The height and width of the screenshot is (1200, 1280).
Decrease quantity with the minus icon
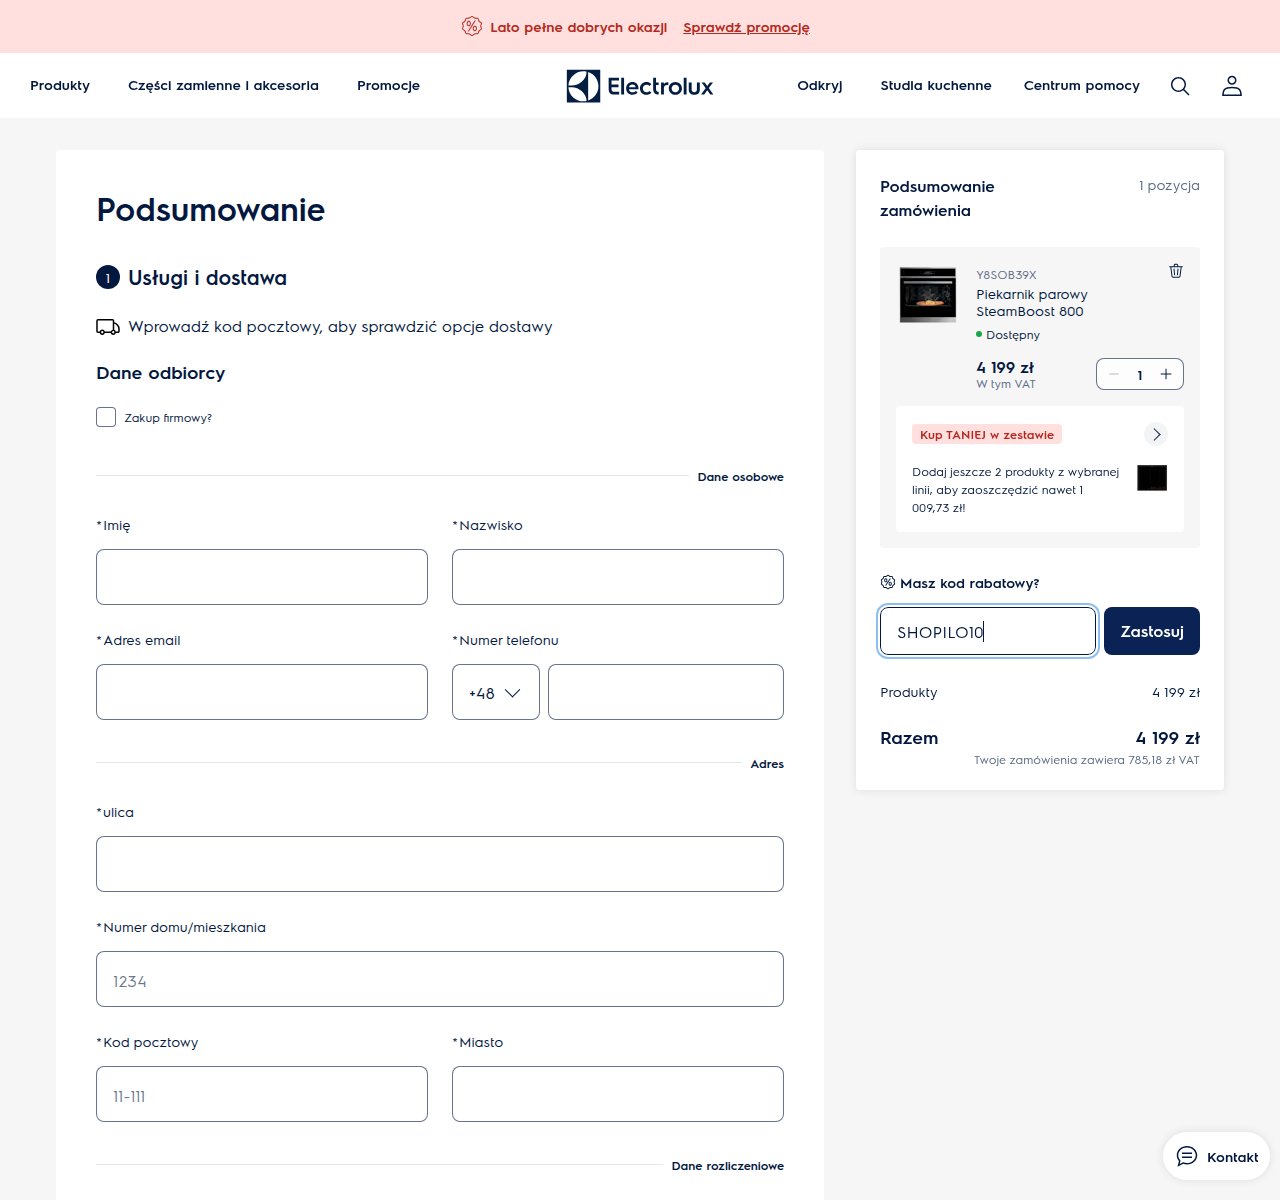(1114, 374)
